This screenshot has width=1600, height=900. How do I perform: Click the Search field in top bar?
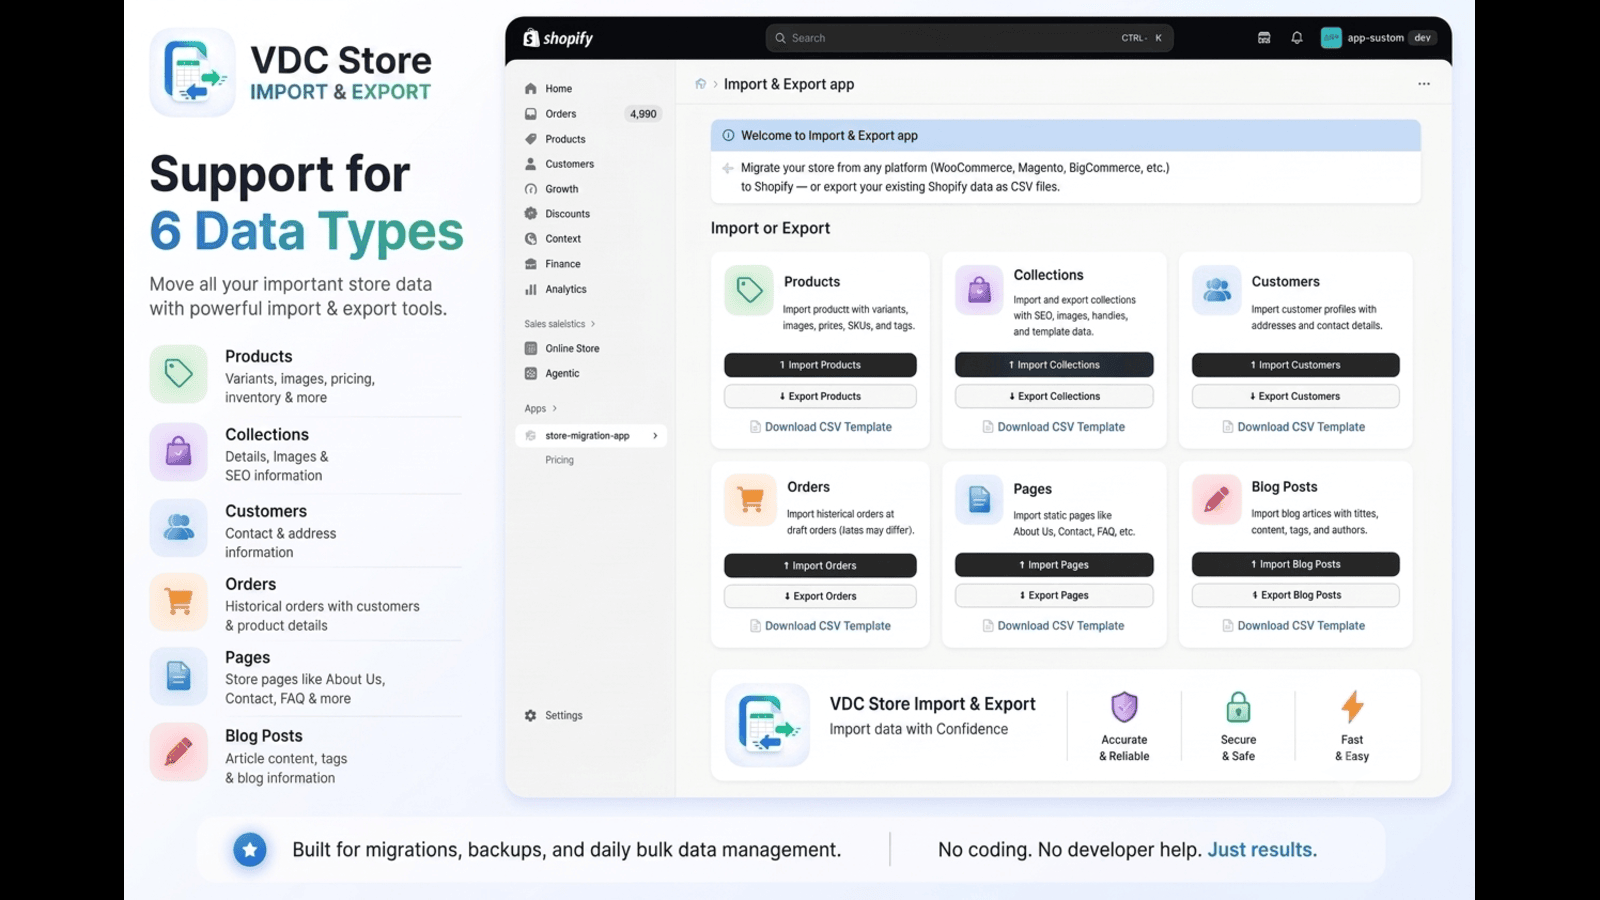pyautogui.click(x=969, y=38)
